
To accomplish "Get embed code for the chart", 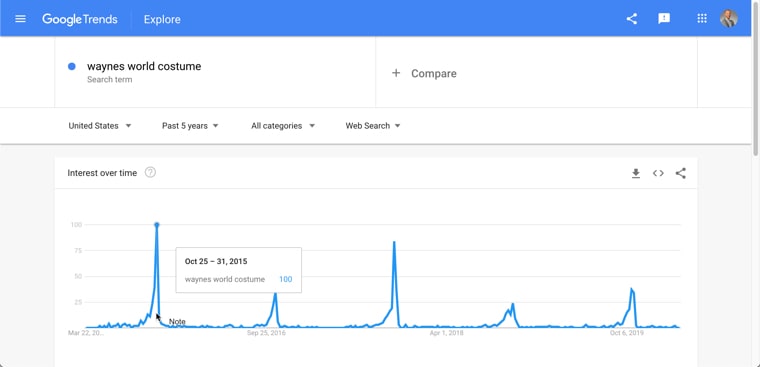I will coord(658,173).
